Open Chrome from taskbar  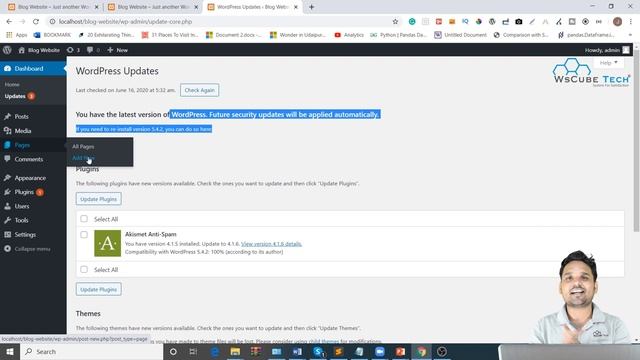(421, 351)
